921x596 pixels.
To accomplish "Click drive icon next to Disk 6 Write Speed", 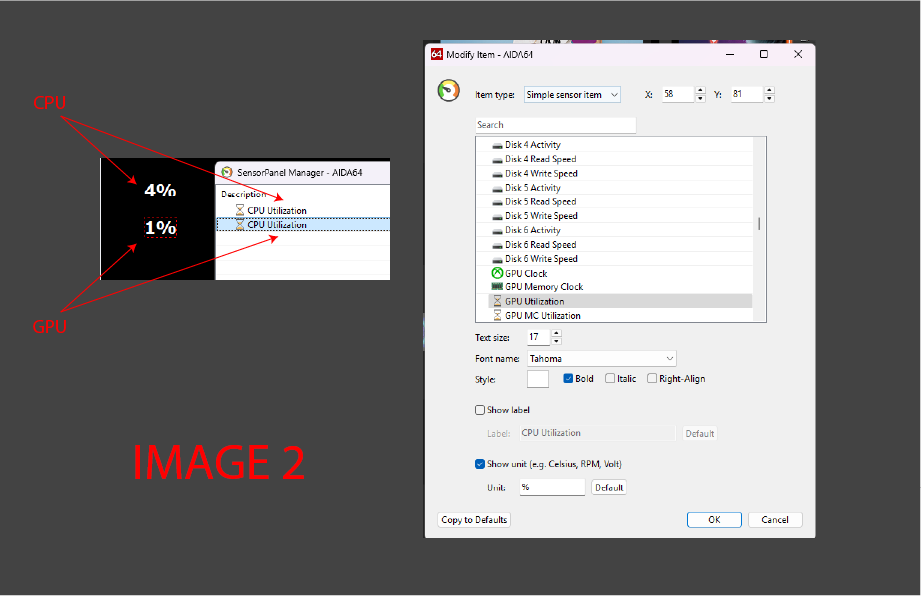I will [498, 259].
